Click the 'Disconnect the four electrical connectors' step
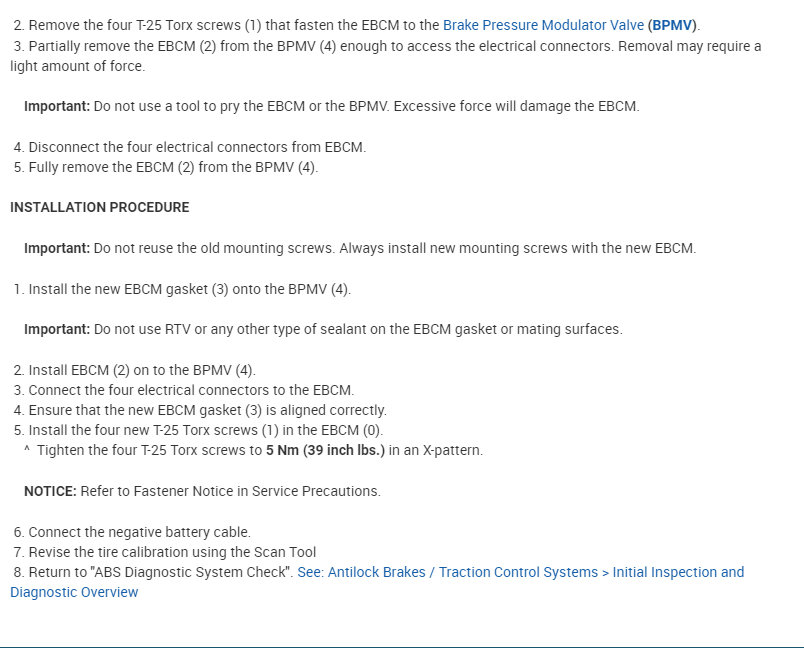 (196, 147)
